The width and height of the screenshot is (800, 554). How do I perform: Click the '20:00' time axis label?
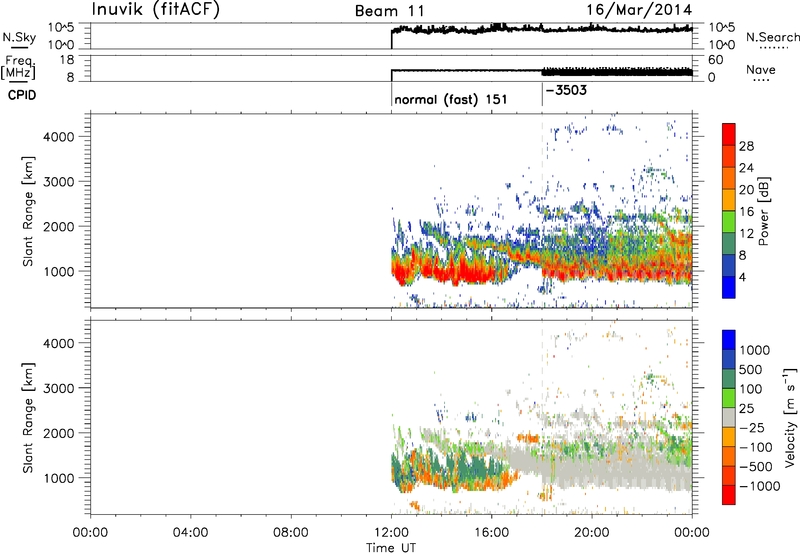(592, 533)
